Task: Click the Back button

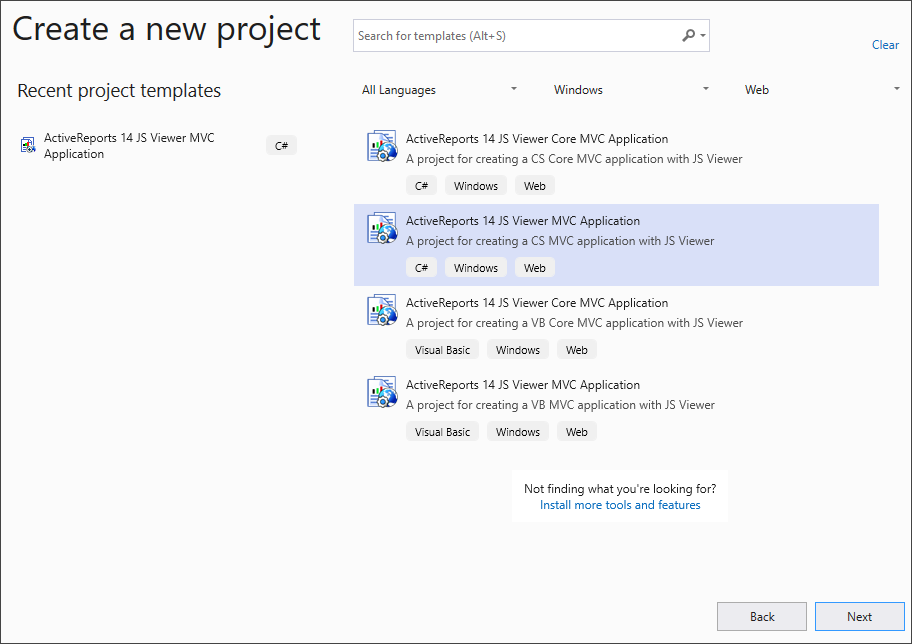Action: click(x=761, y=616)
